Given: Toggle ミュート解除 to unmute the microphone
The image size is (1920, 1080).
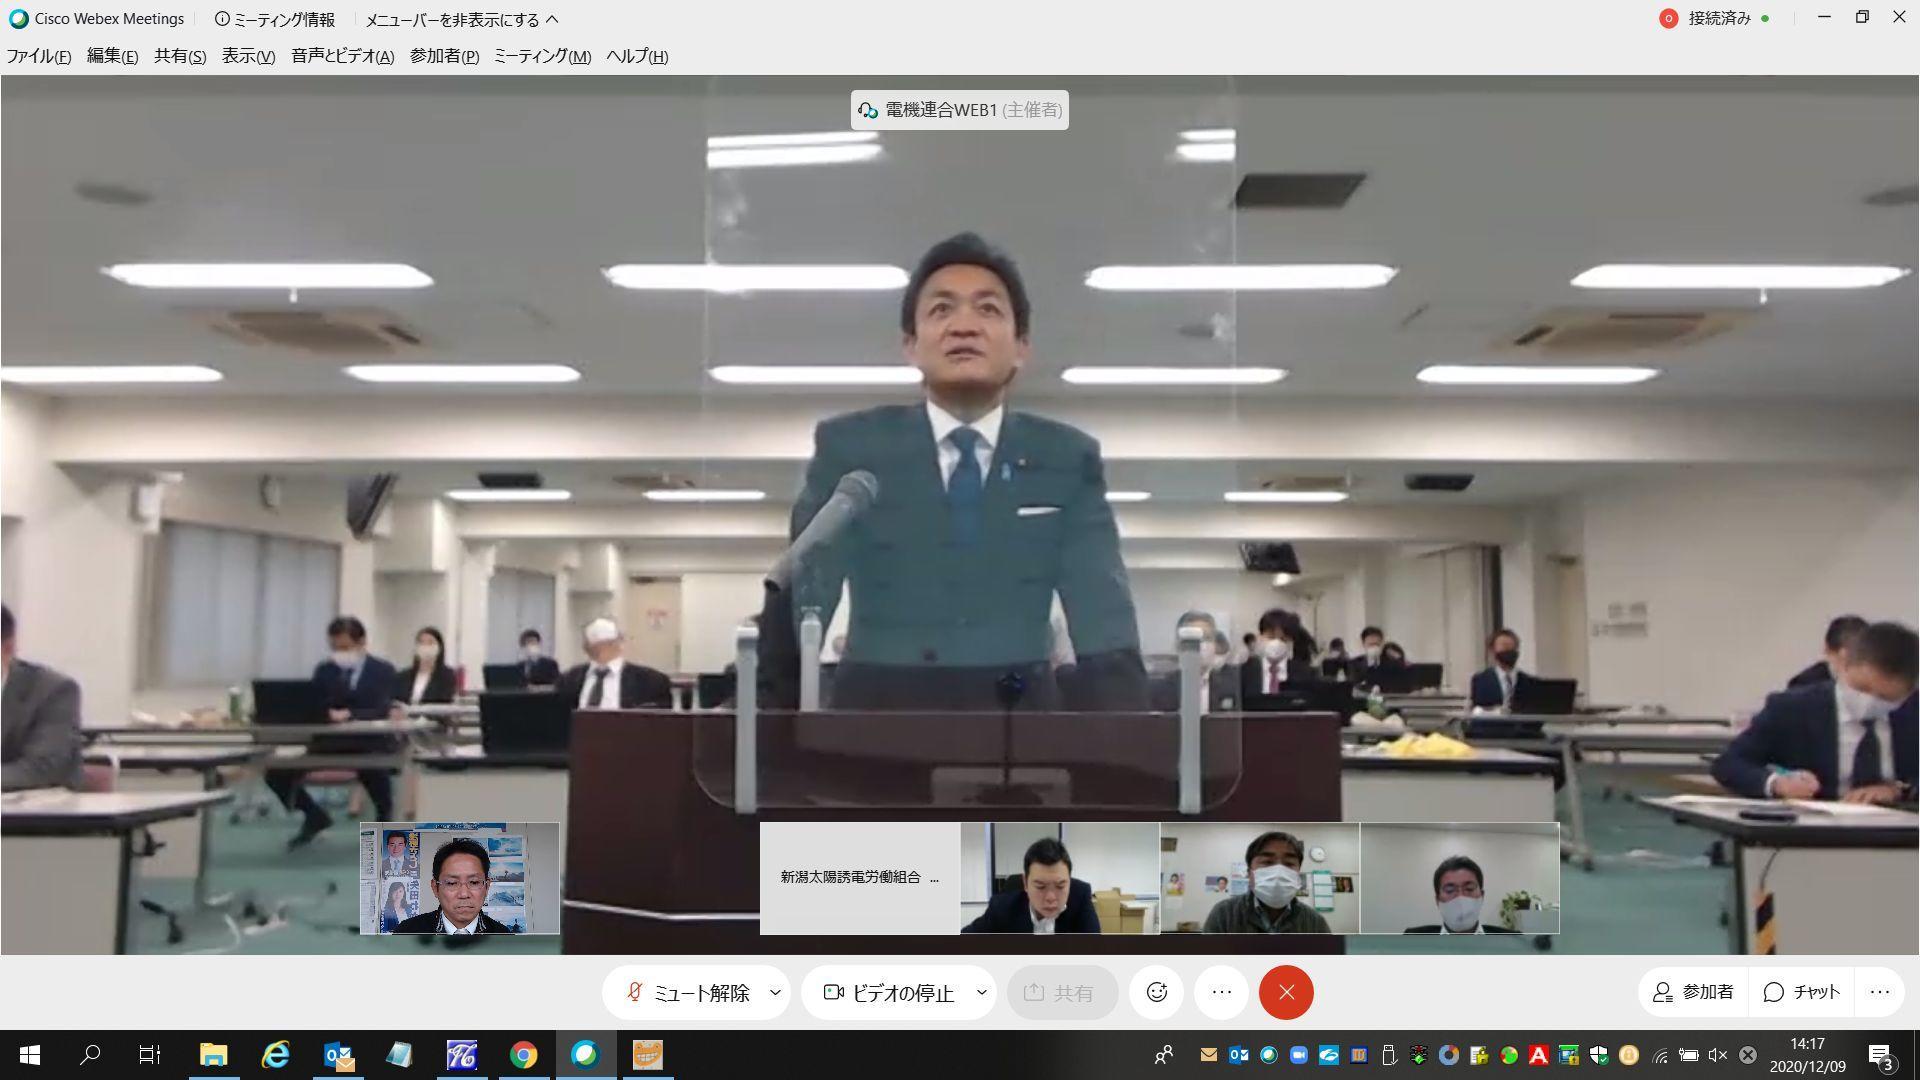Looking at the screenshot, I should point(688,992).
